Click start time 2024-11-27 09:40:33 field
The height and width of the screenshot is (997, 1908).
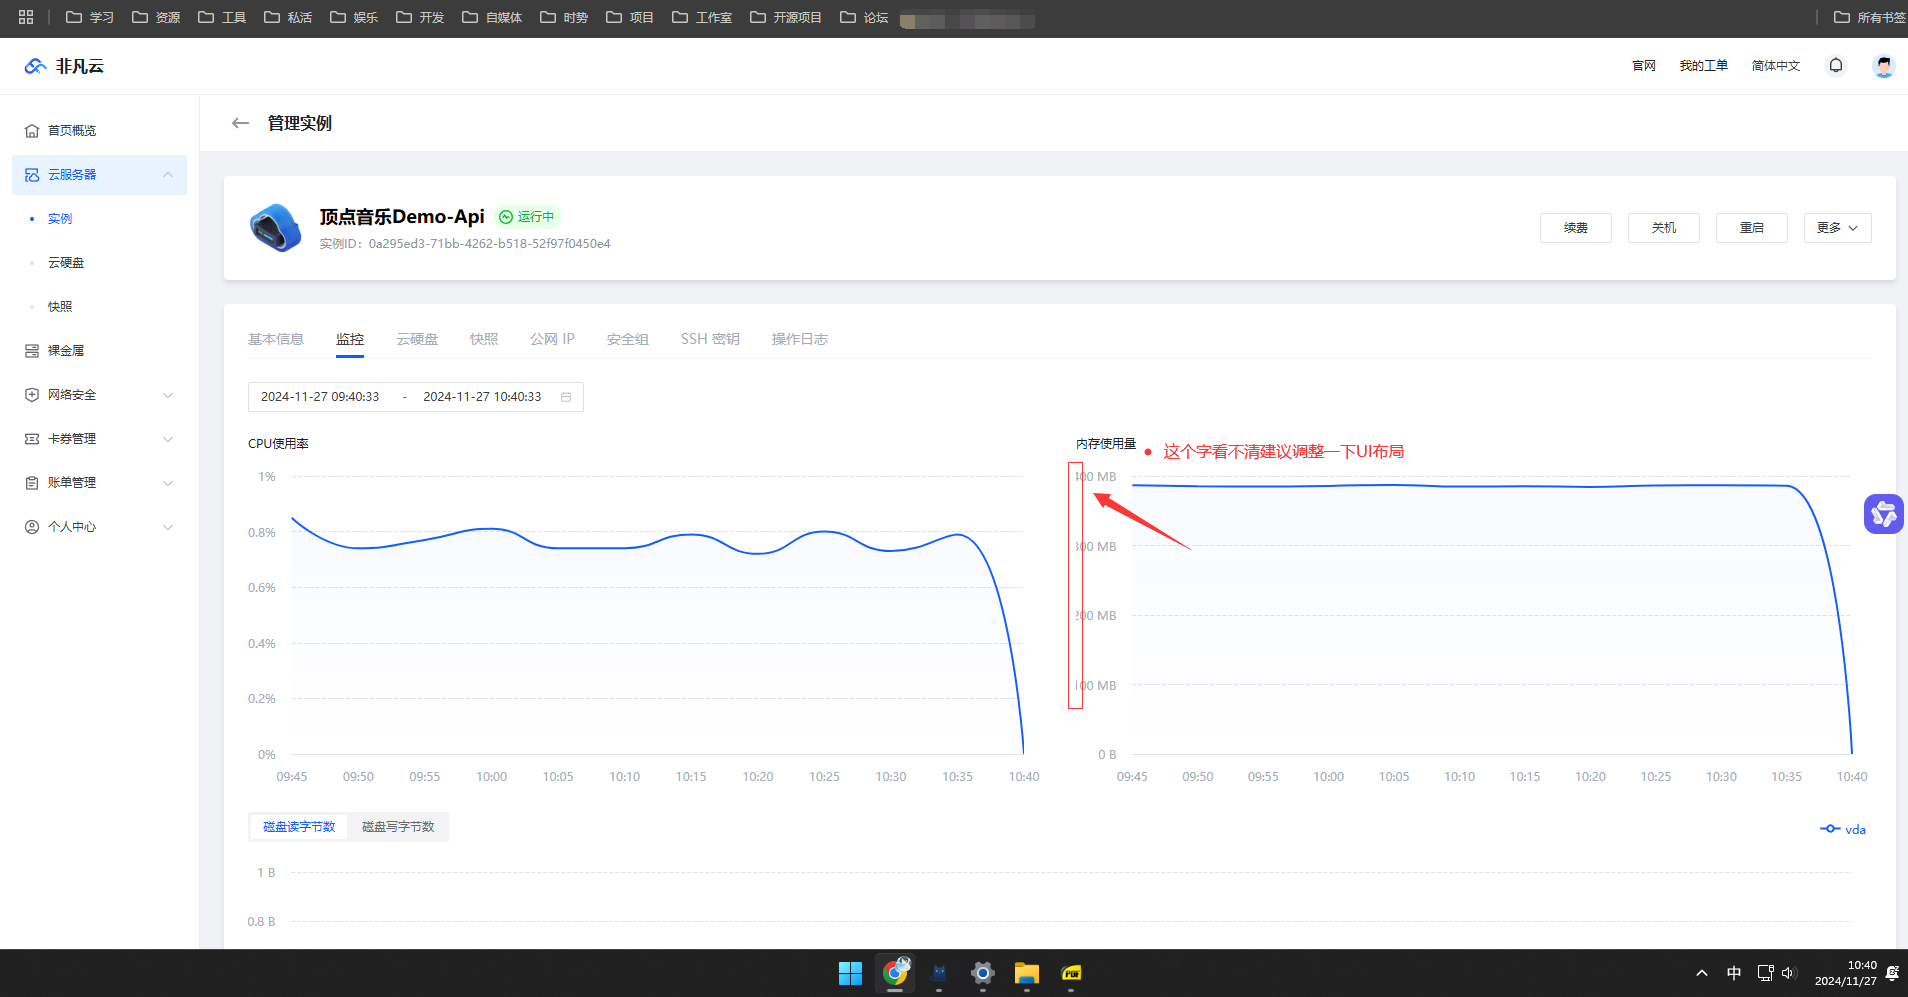coord(320,397)
